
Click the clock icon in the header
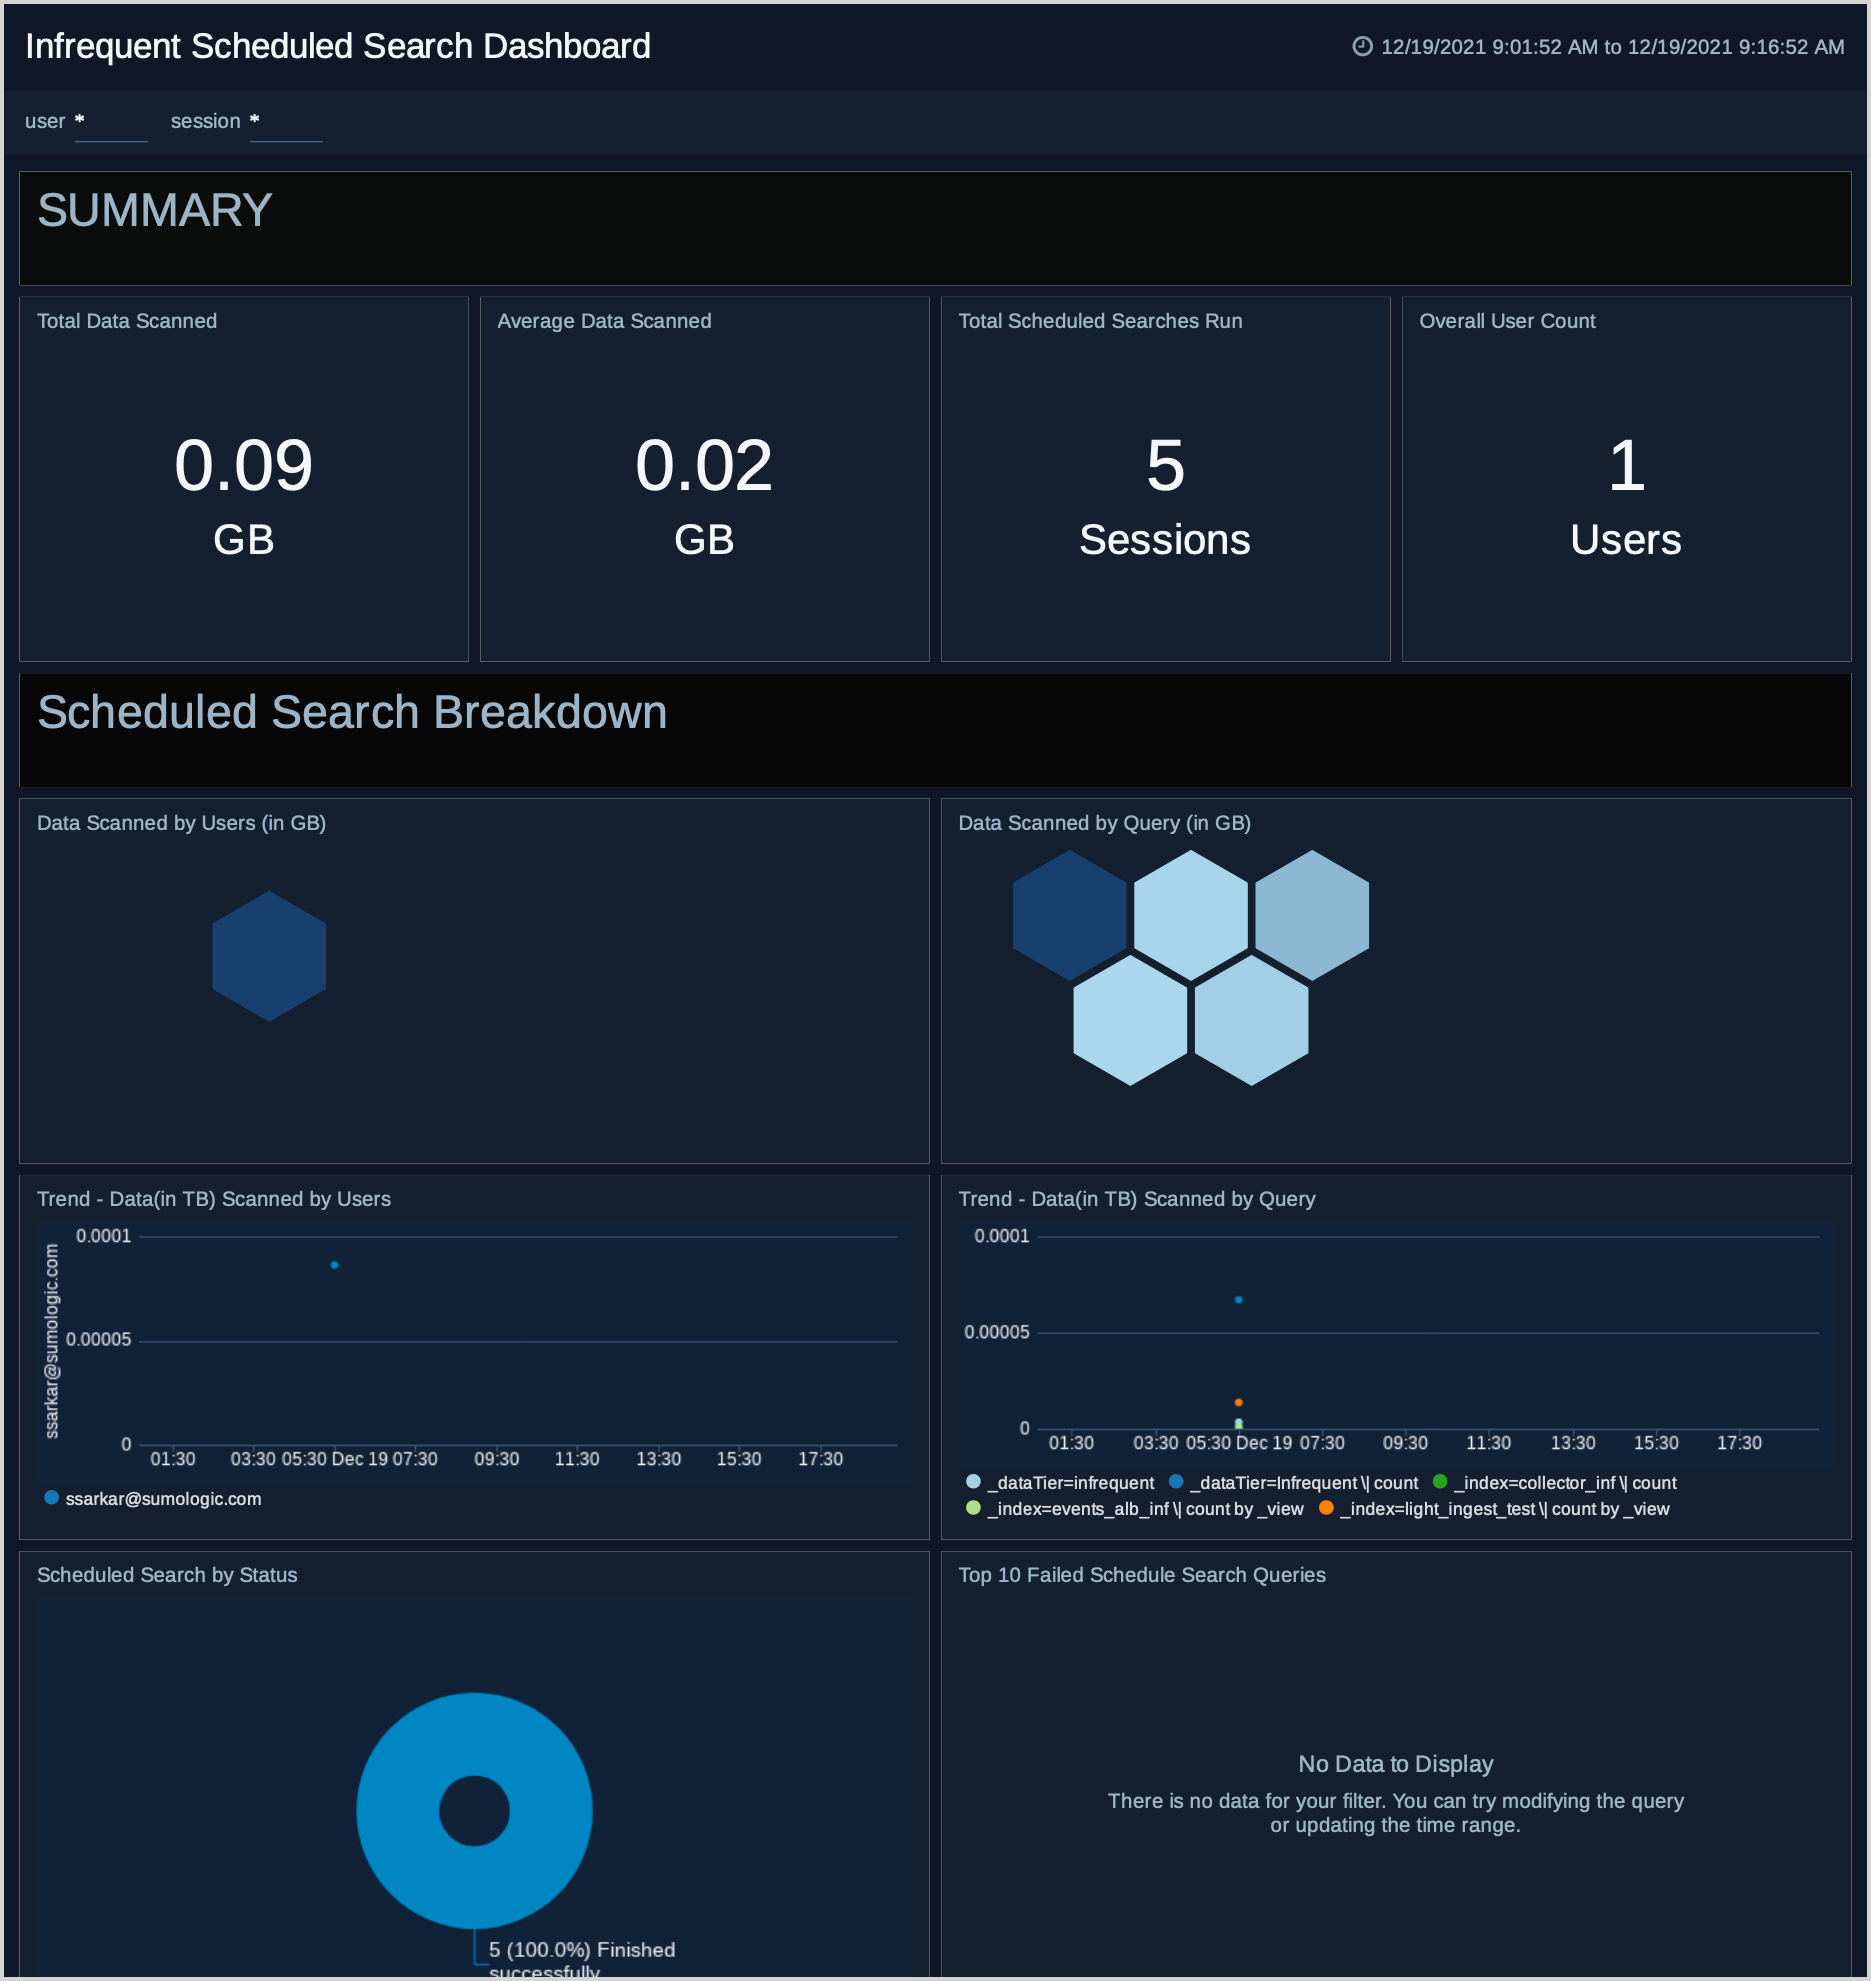click(1363, 45)
